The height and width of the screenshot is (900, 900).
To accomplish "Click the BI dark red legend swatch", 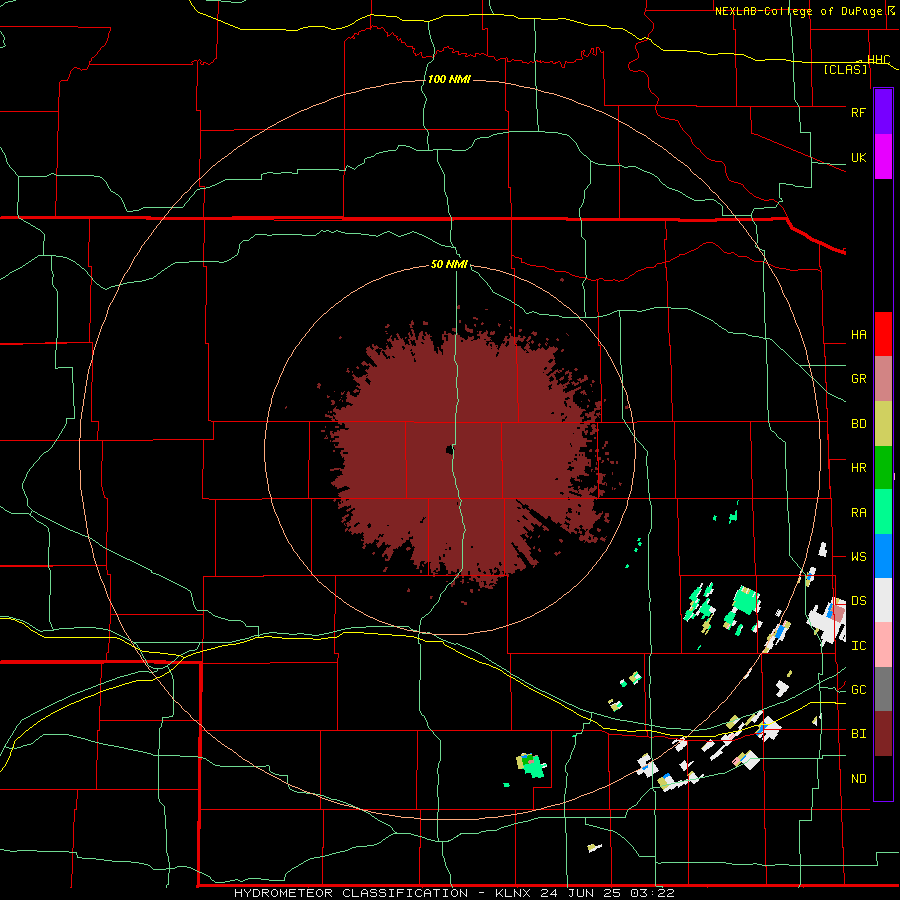I will [x=883, y=734].
